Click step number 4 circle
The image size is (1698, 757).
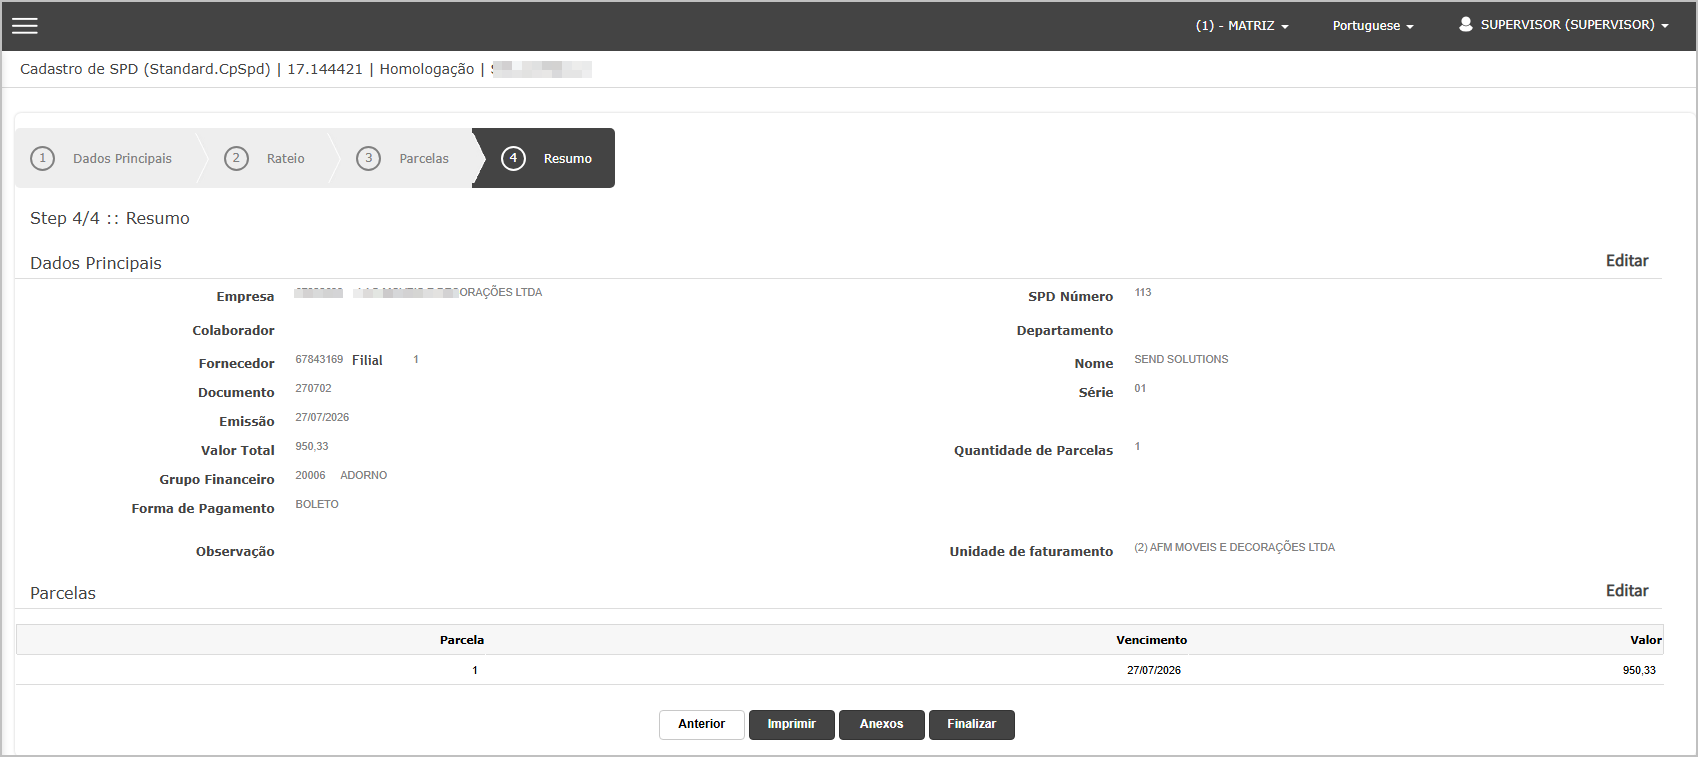coord(513,158)
